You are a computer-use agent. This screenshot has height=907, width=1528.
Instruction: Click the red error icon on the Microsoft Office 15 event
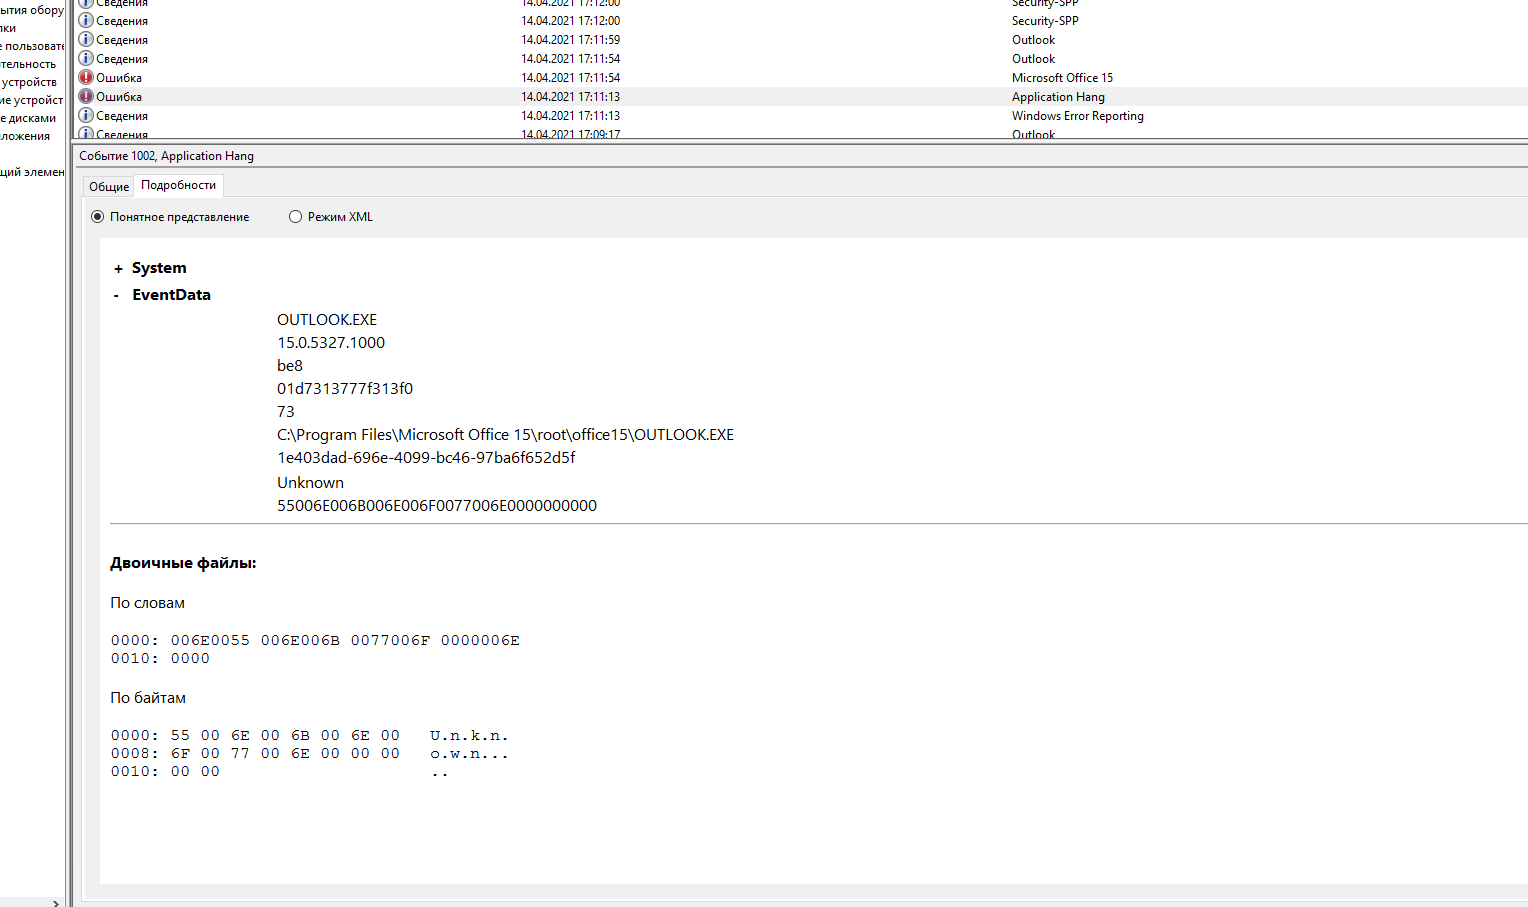click(86, 78)
